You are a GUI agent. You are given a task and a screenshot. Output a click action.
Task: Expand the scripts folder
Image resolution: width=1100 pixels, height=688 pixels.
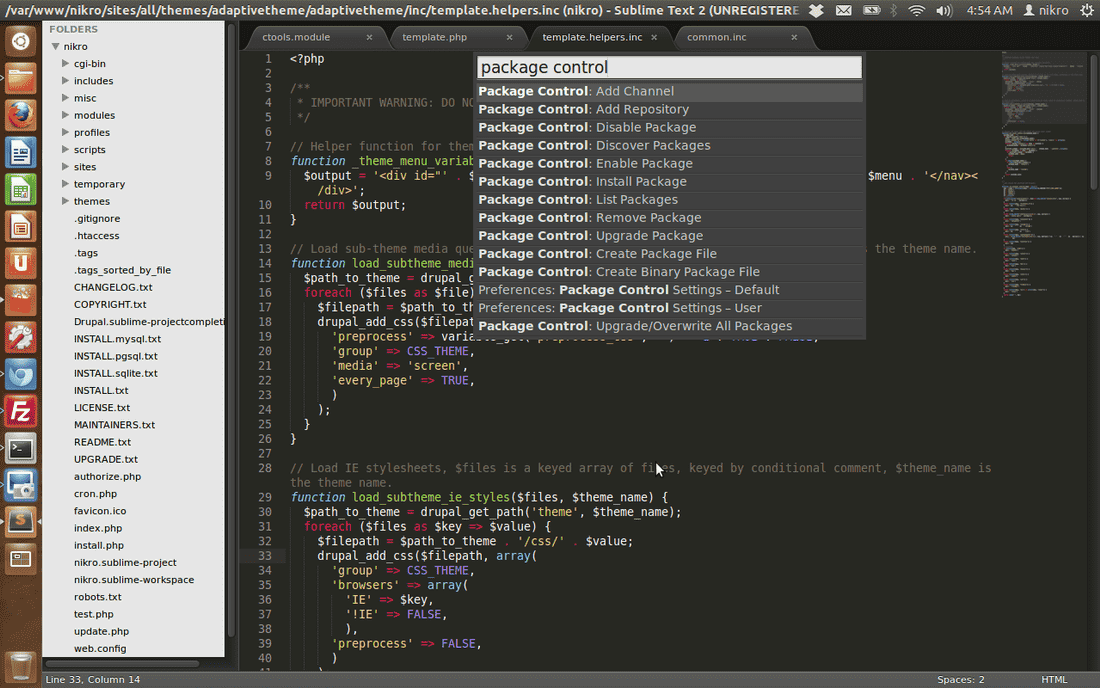point(65,149)
